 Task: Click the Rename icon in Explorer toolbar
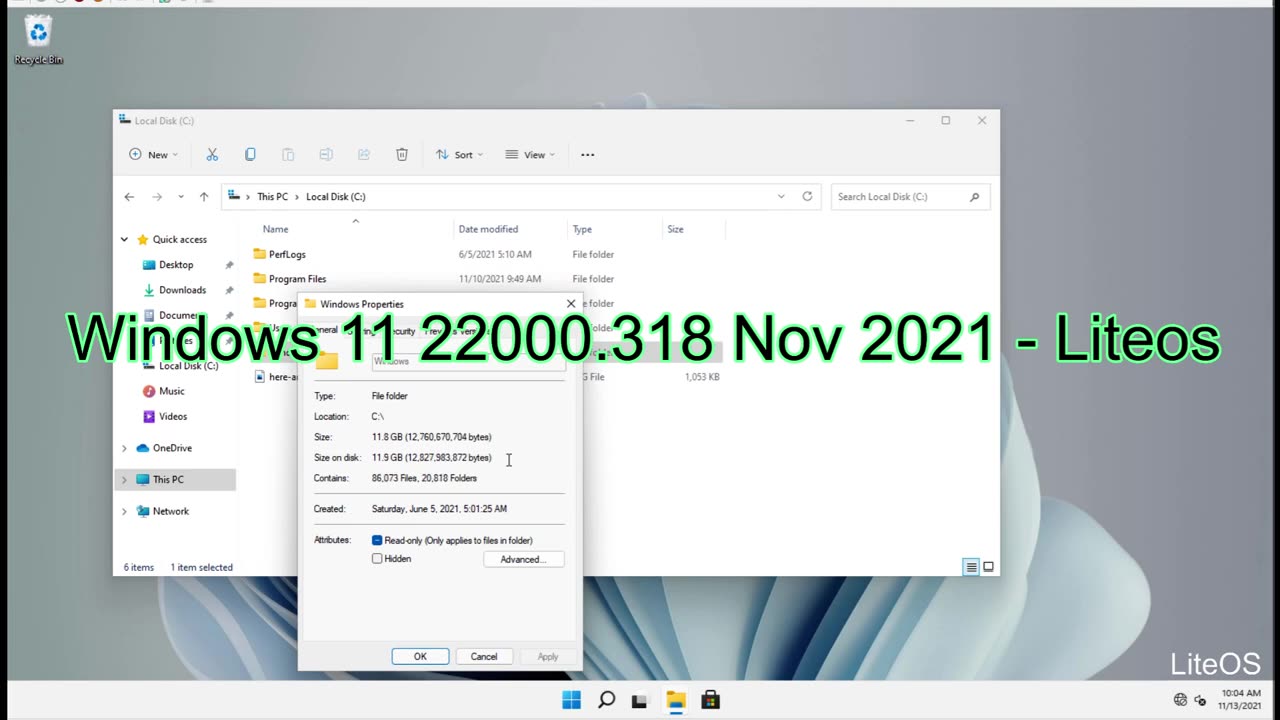[326, 155]
